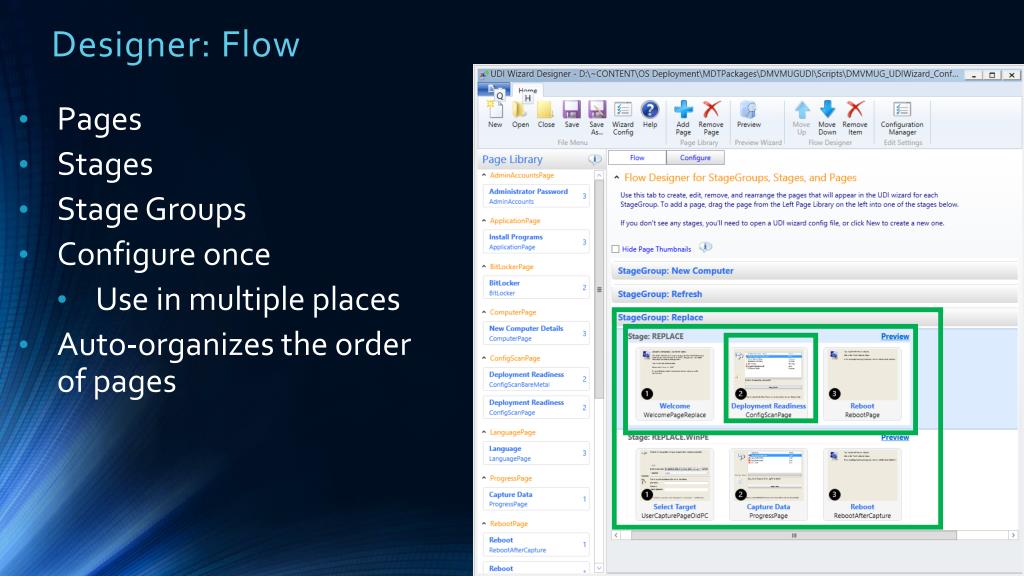Select Deployment Readiness thumbnail in REPLACE stage

(768, 383)
